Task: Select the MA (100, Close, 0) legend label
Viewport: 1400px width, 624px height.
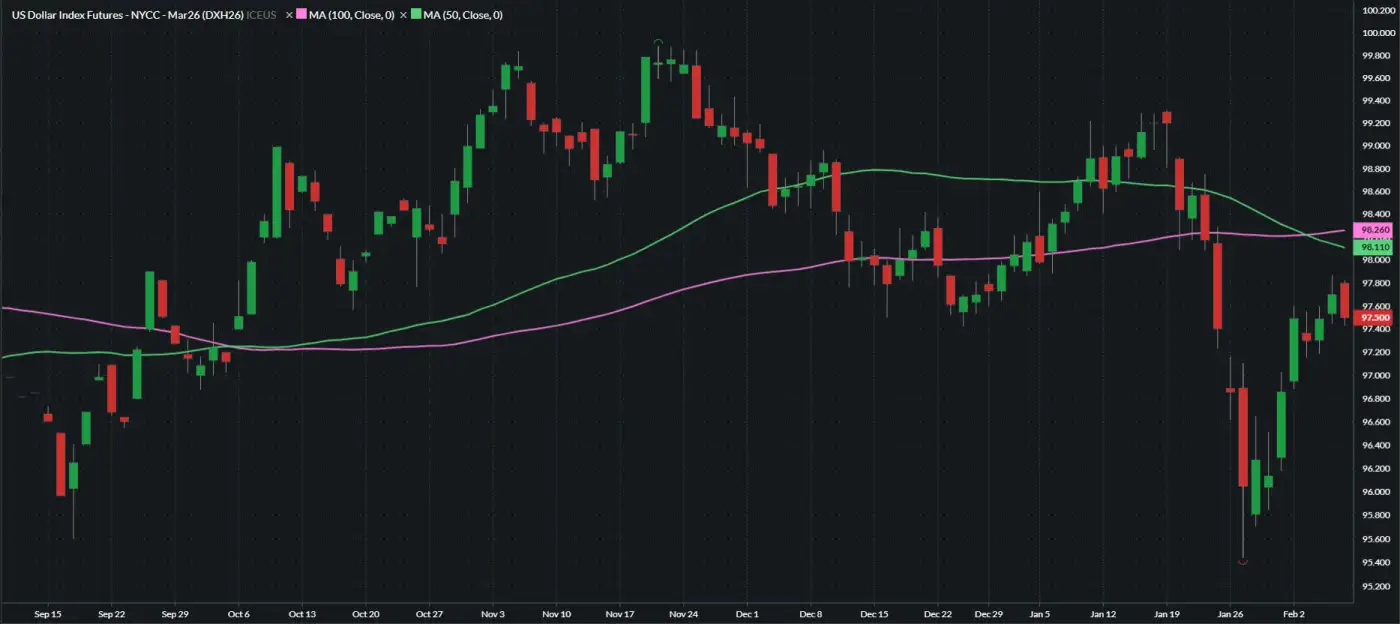Action: [x=350, y=15]
